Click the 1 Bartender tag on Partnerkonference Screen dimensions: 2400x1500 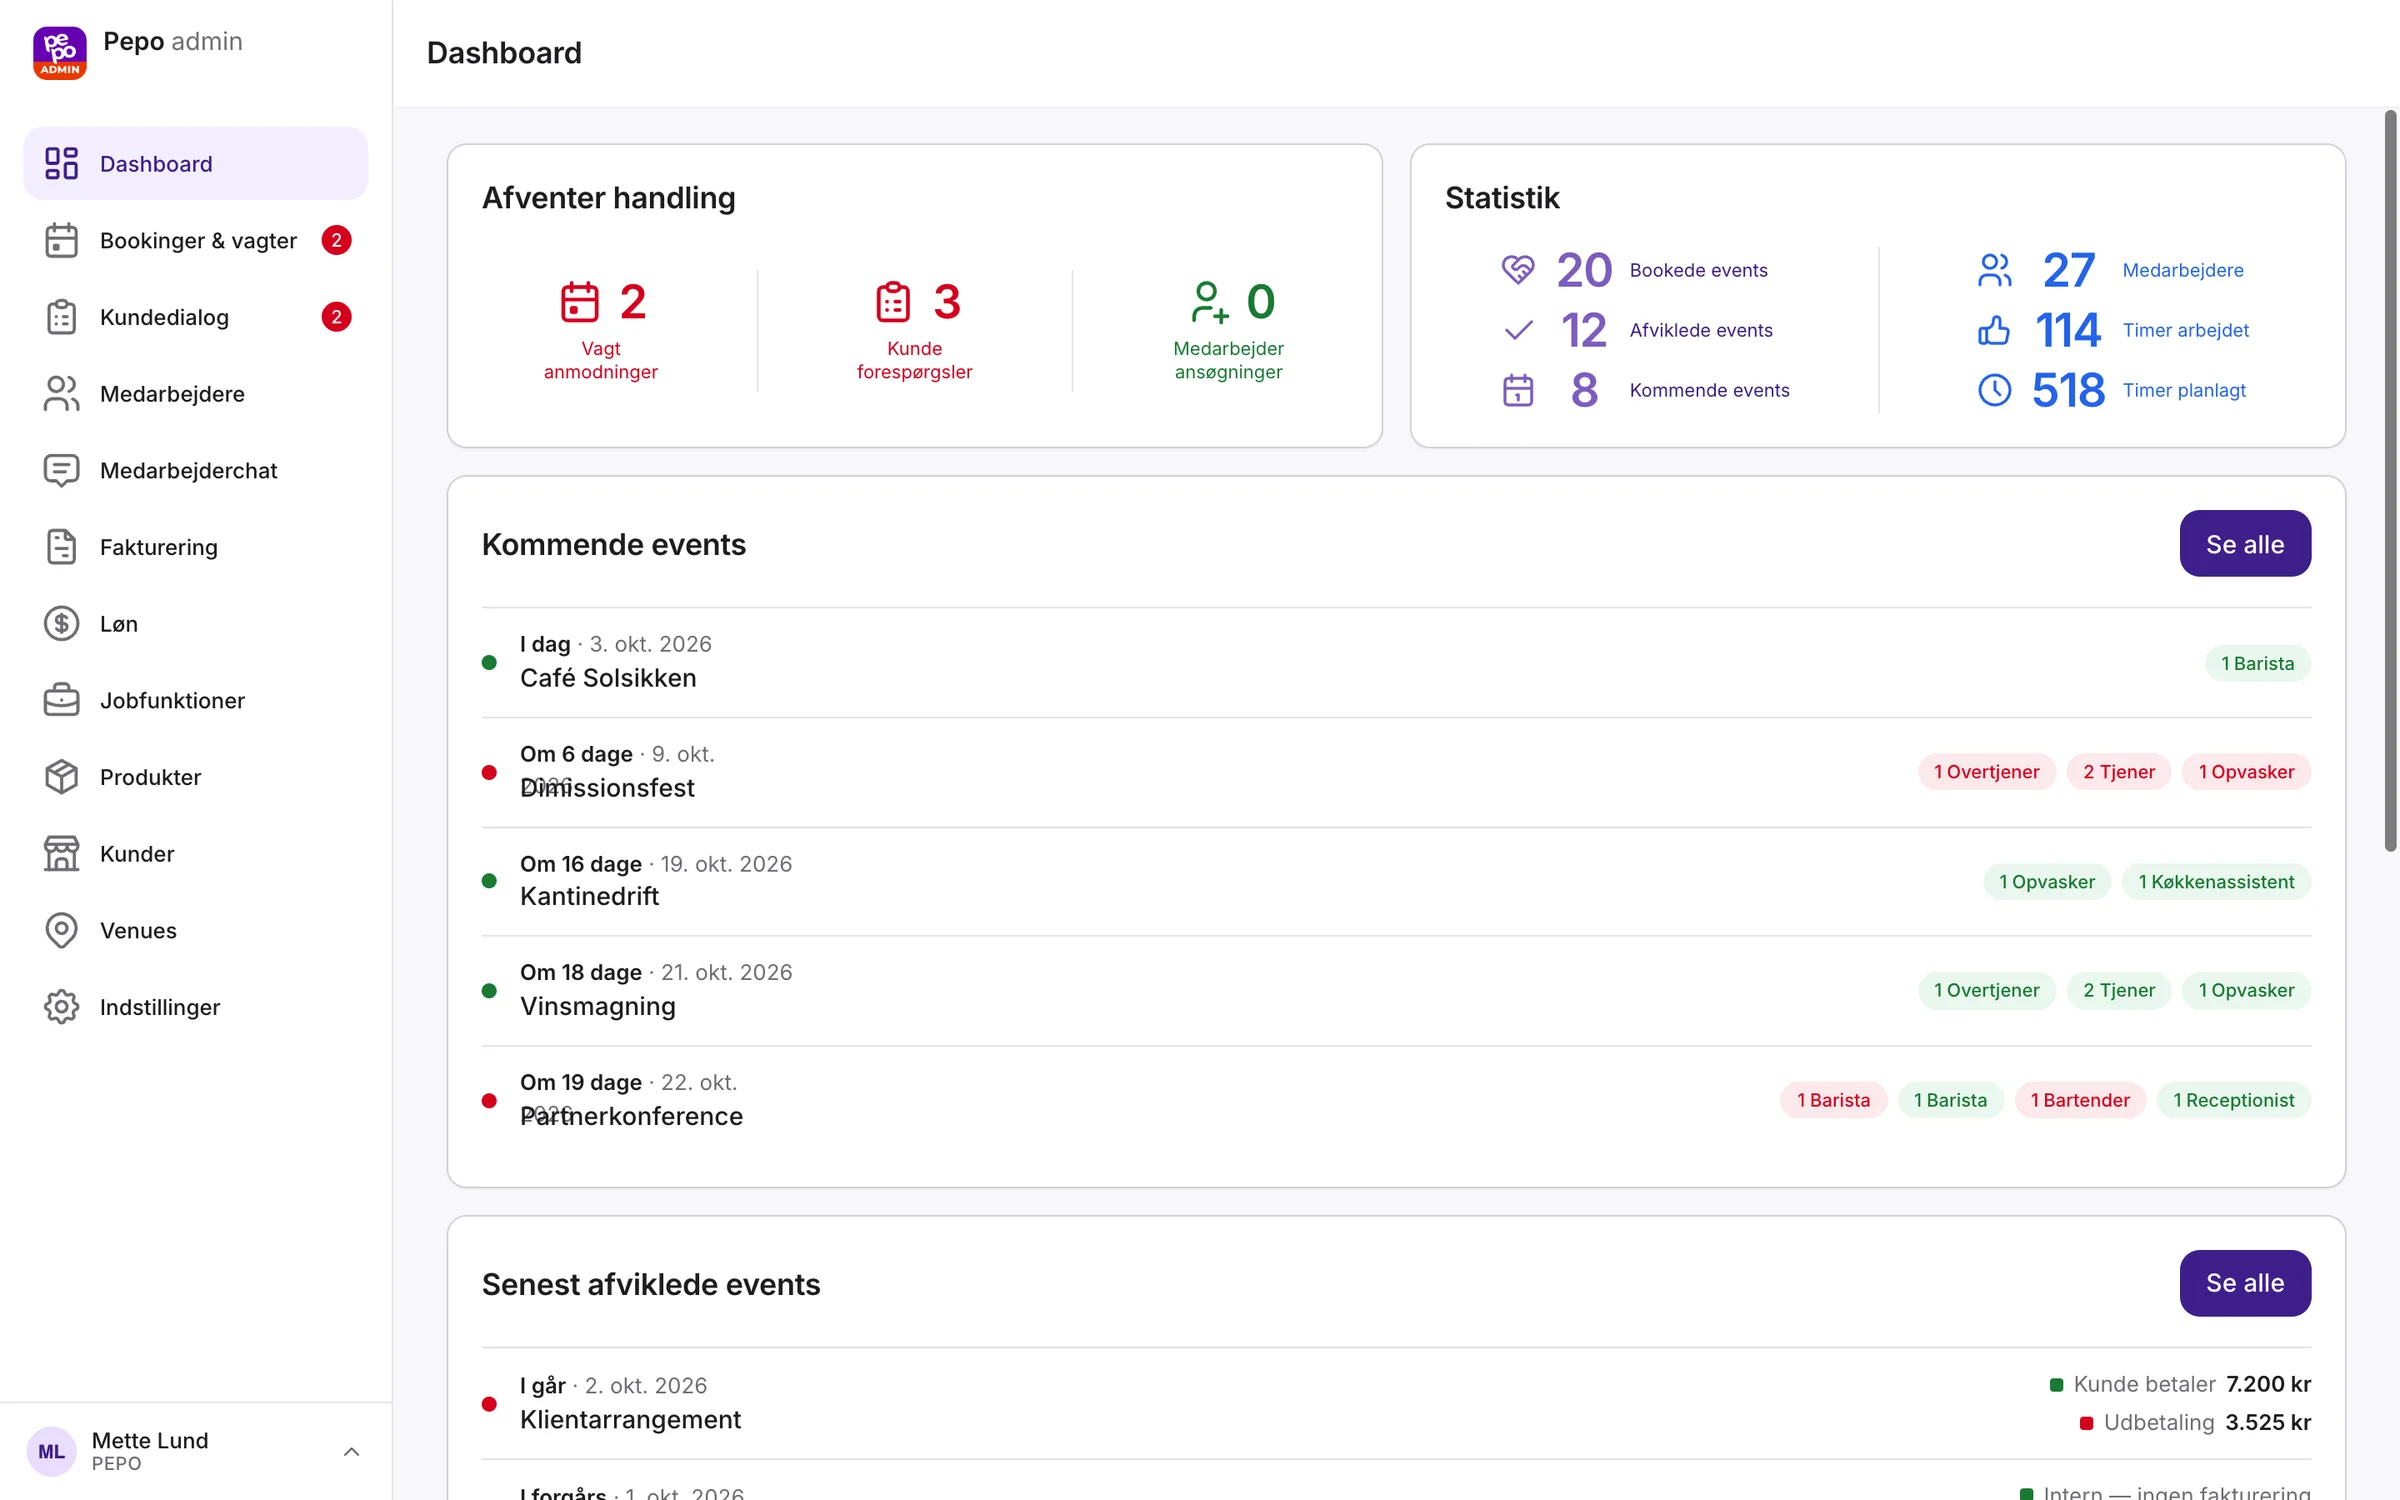[2080, 1100]
